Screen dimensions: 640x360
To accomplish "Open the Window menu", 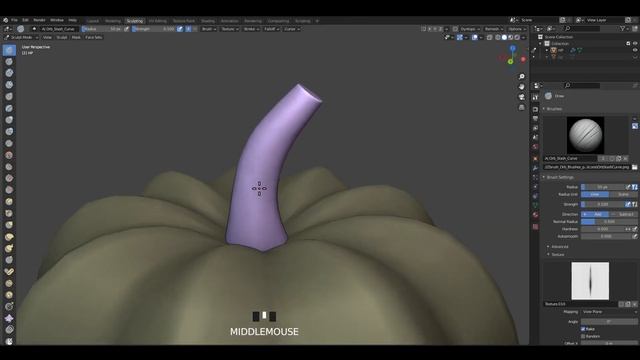I will click(57, 20).
